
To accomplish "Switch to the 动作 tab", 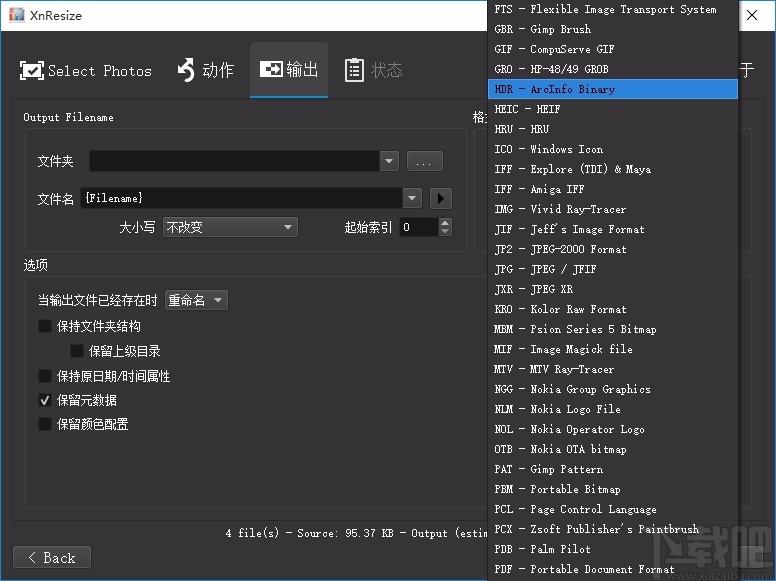I will click(205, 70).
